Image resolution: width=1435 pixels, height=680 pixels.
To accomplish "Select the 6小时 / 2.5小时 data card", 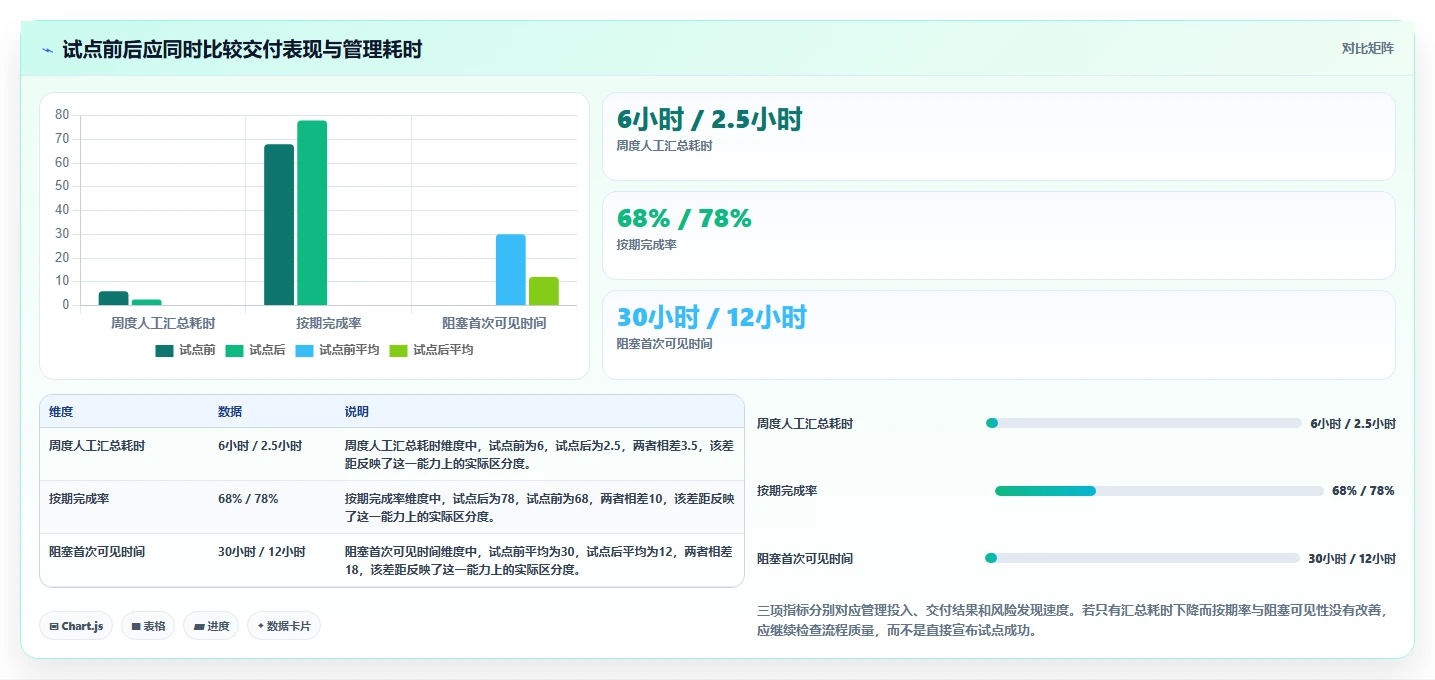I will (x=998, y=136).
